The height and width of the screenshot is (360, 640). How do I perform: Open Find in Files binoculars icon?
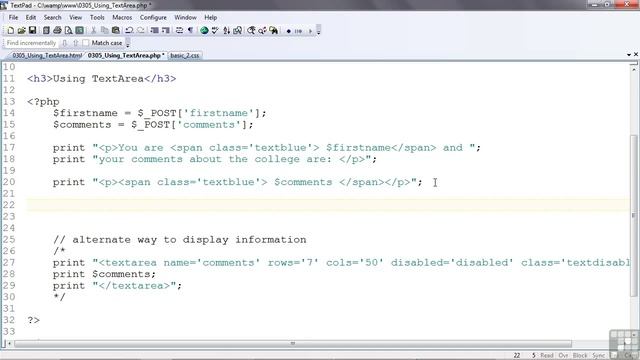click(273, 31)
